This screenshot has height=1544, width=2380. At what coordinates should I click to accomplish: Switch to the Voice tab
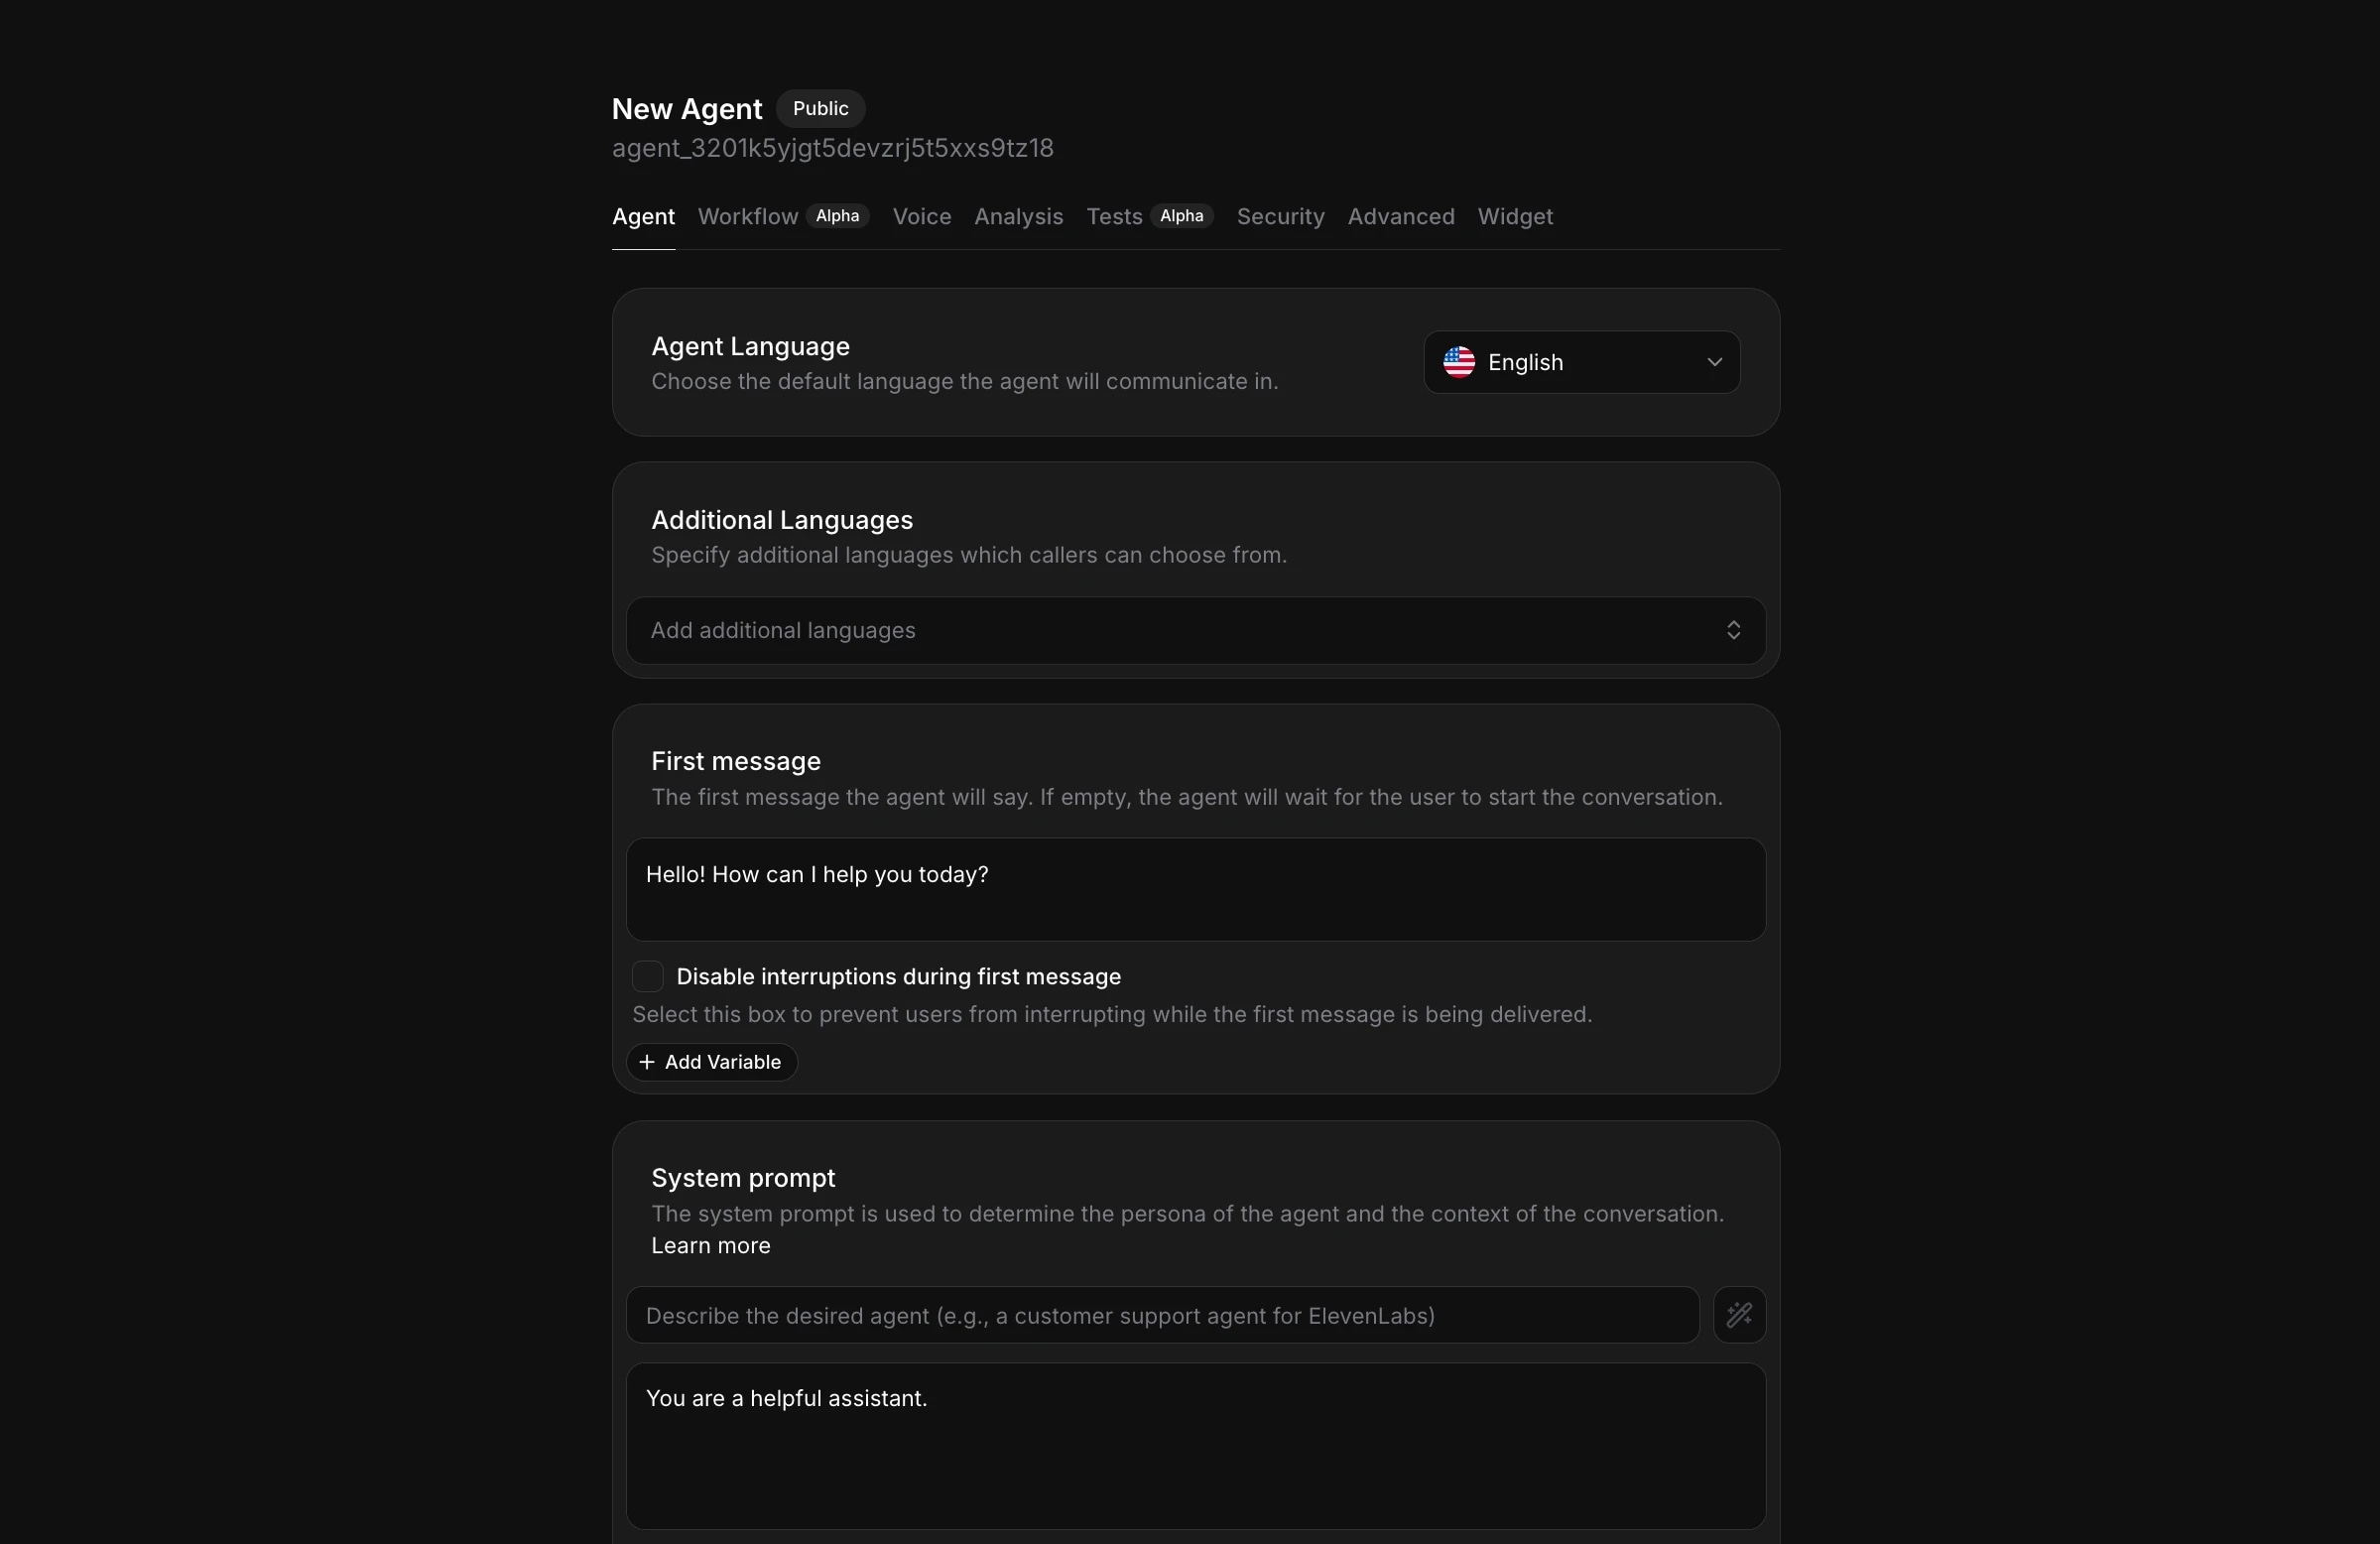[921, 216]
